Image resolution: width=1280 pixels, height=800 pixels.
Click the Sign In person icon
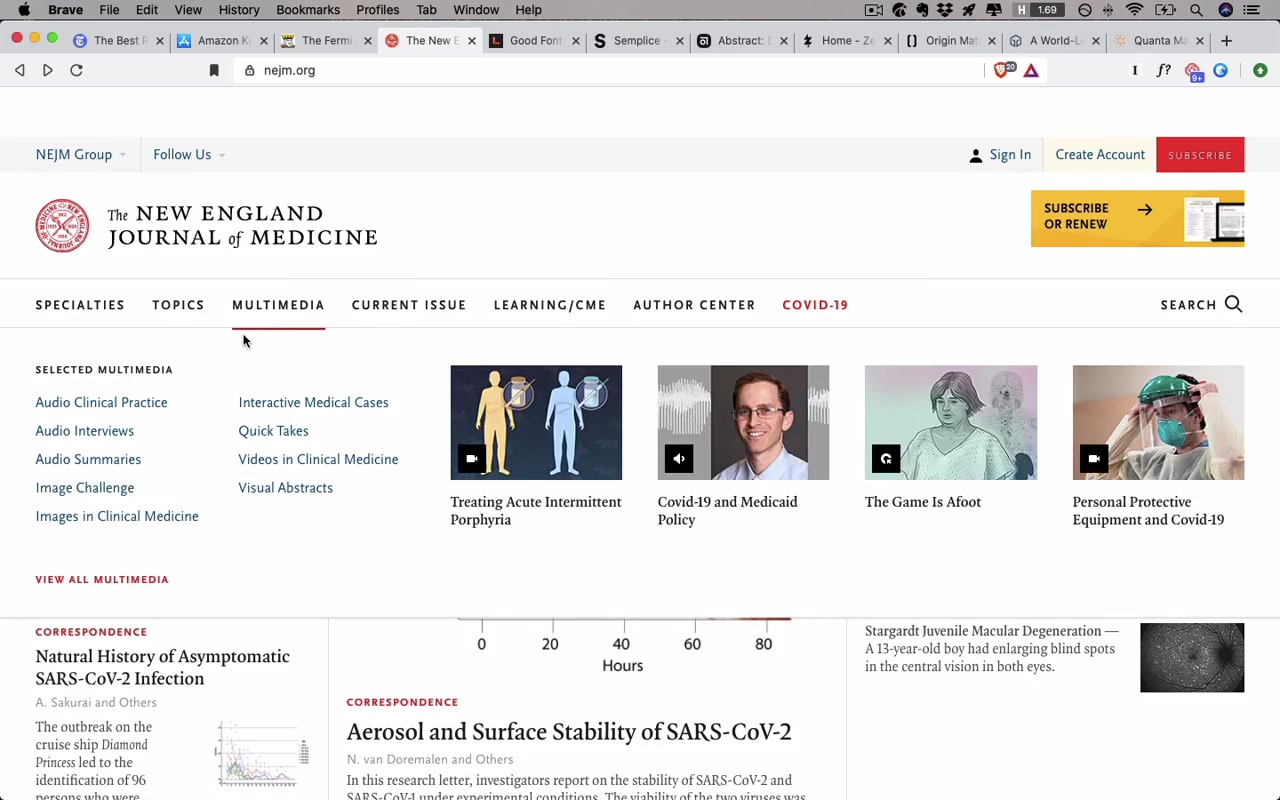click(976, 155)
